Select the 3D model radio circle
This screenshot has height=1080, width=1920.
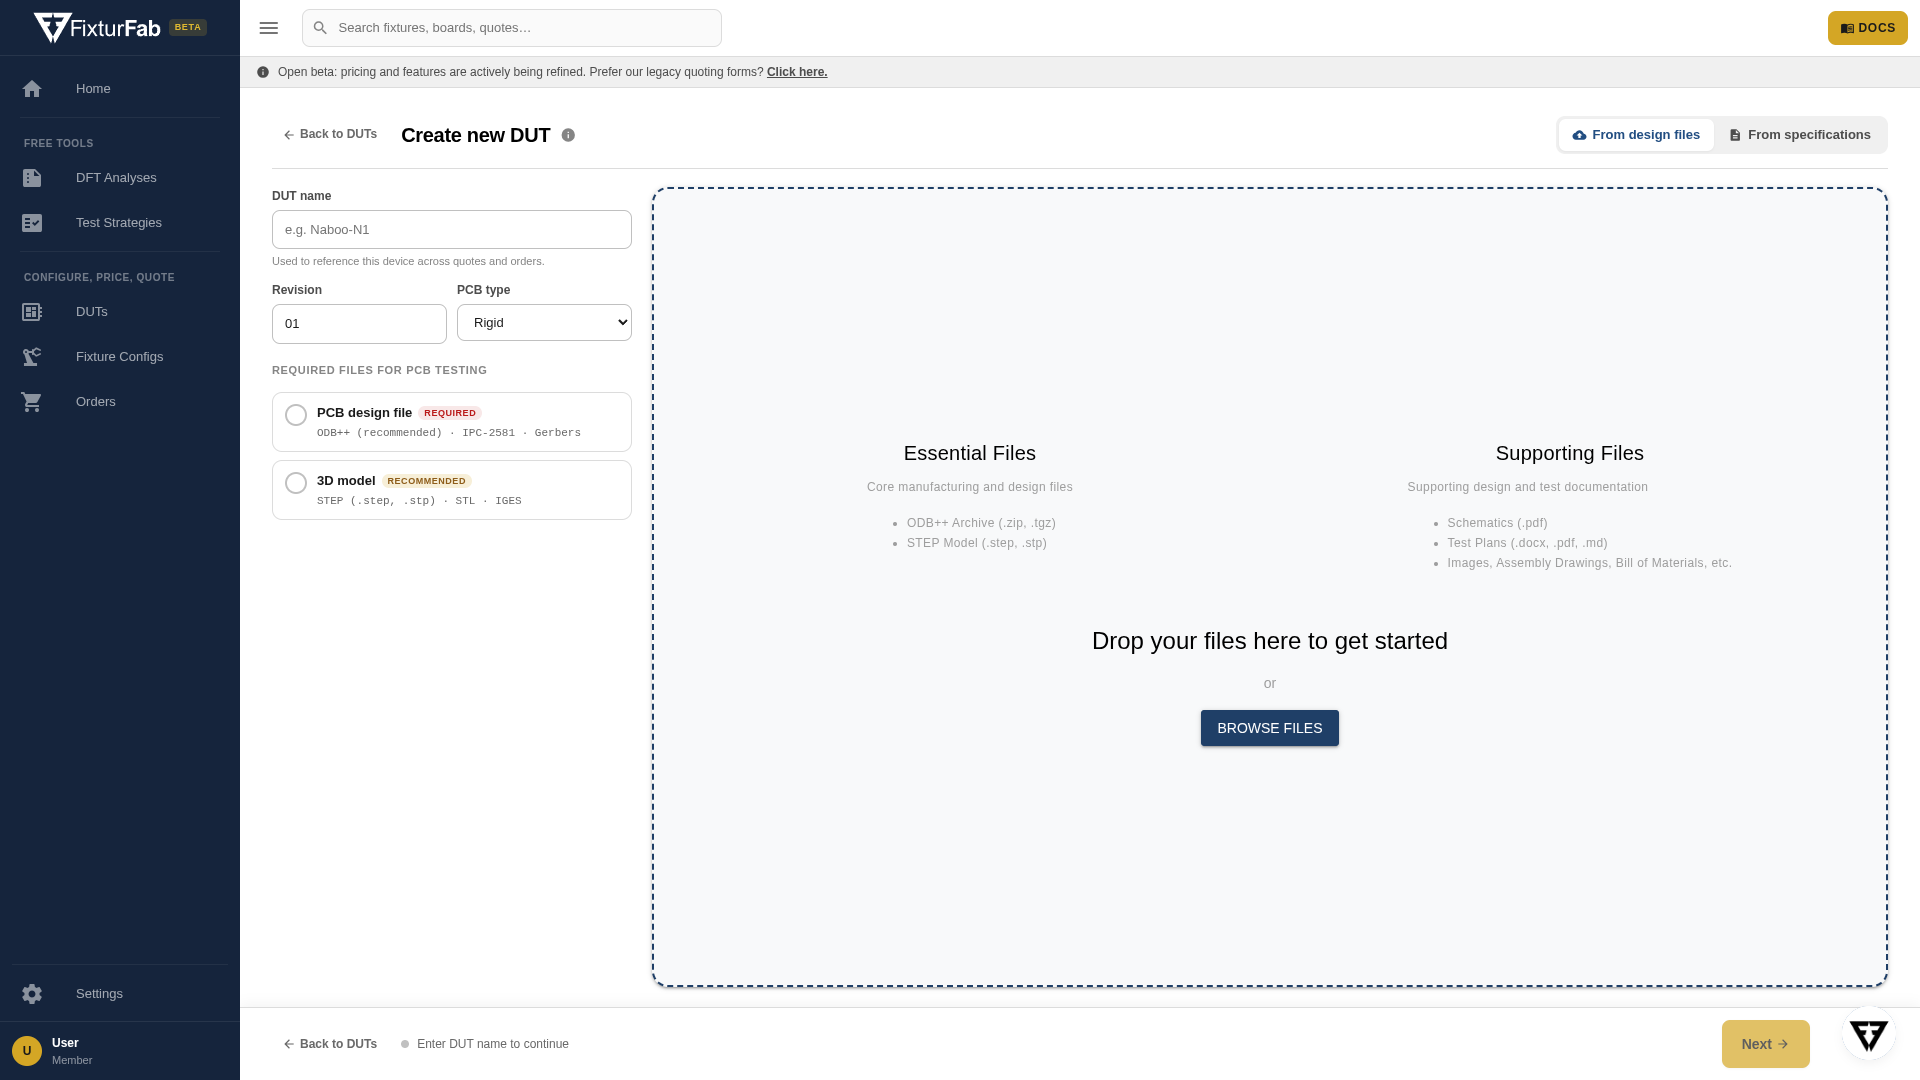tap(296, 483)
